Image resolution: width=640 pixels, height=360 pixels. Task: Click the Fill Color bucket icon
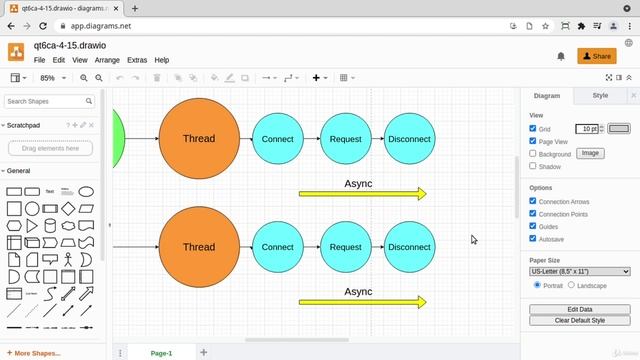click(x=214, y=78)
